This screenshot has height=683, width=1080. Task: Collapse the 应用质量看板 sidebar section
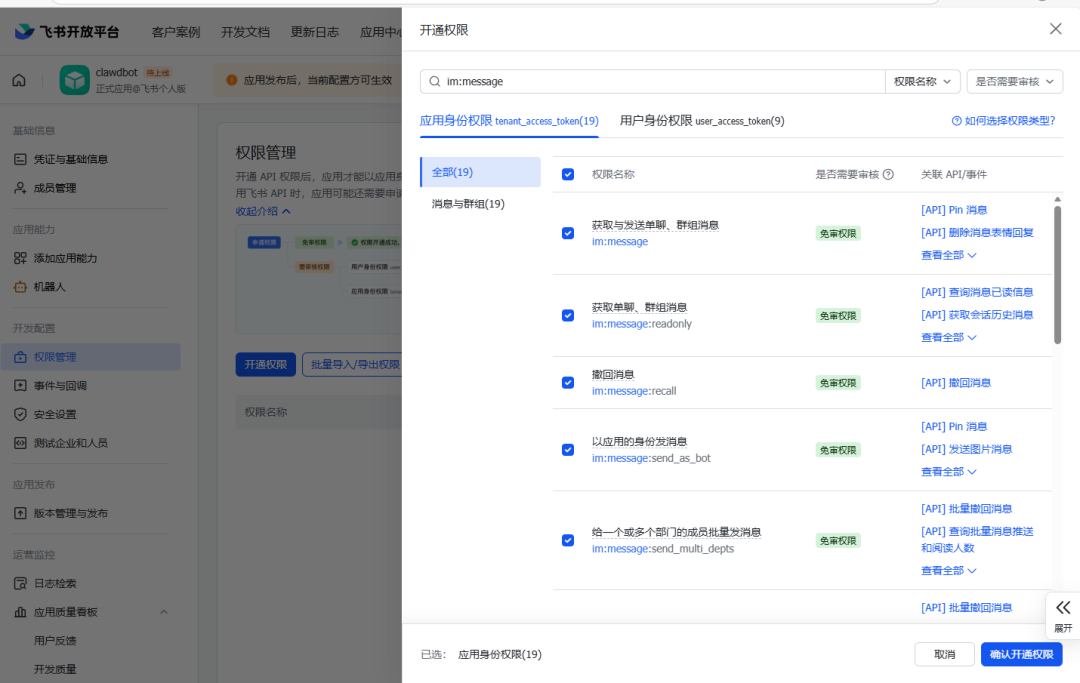(x=164, y=612)
